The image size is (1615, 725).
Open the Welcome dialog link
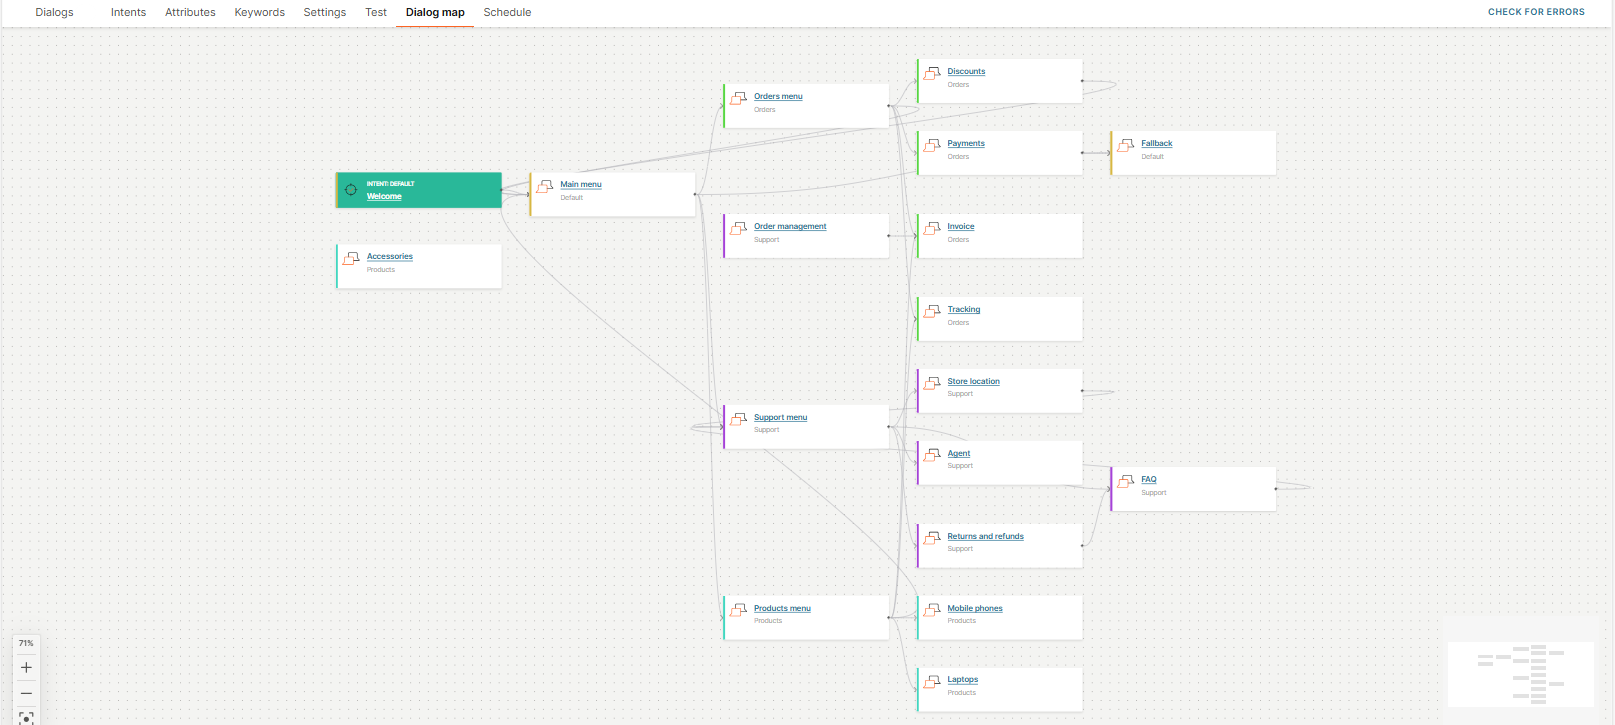coord(384,196)
